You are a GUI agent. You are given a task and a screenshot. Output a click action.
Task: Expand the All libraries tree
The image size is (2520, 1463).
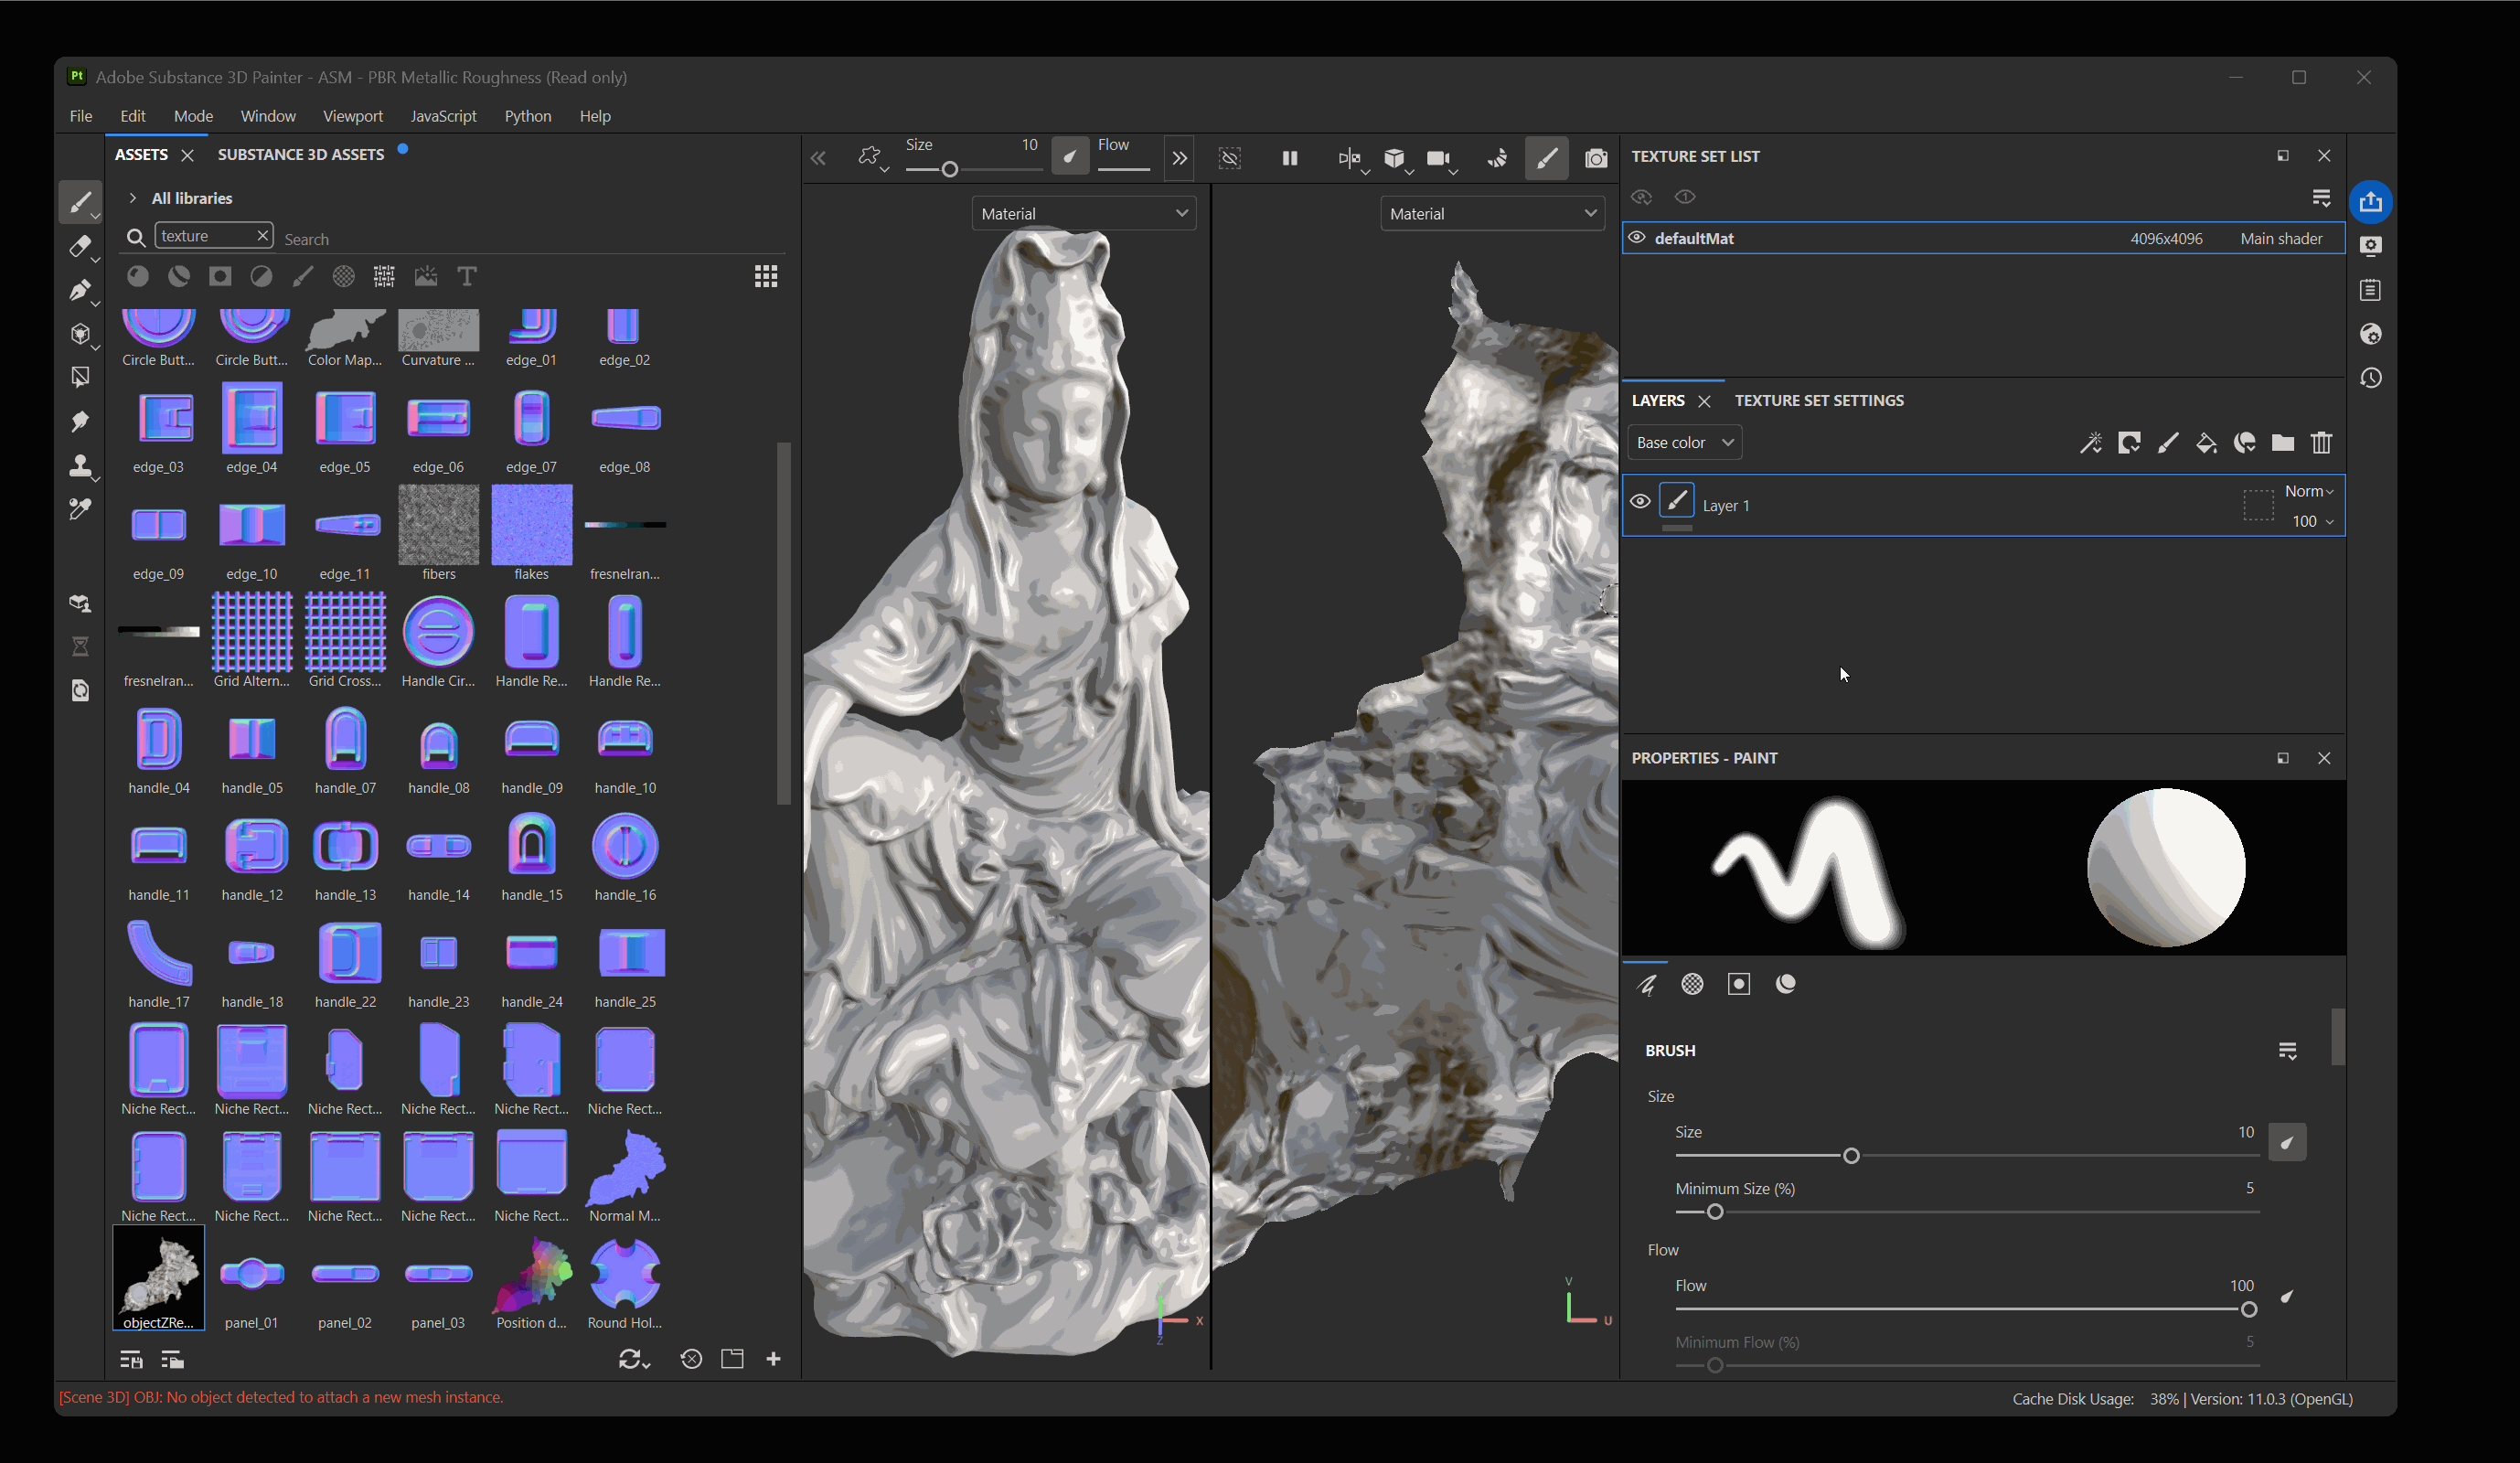[132, 198]
